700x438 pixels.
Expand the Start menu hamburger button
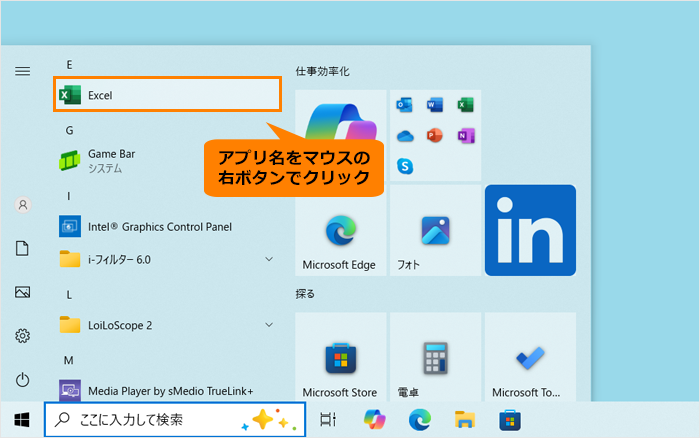pos(23,71)
